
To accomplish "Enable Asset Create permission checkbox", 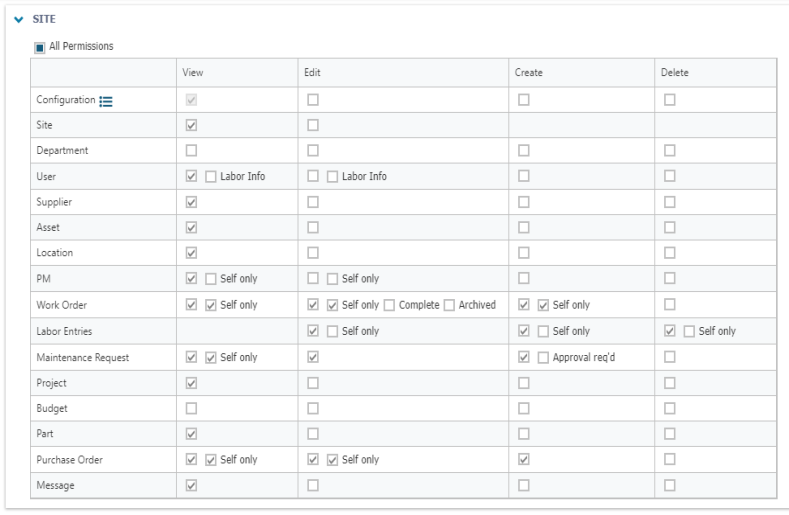I will (524, 228).
